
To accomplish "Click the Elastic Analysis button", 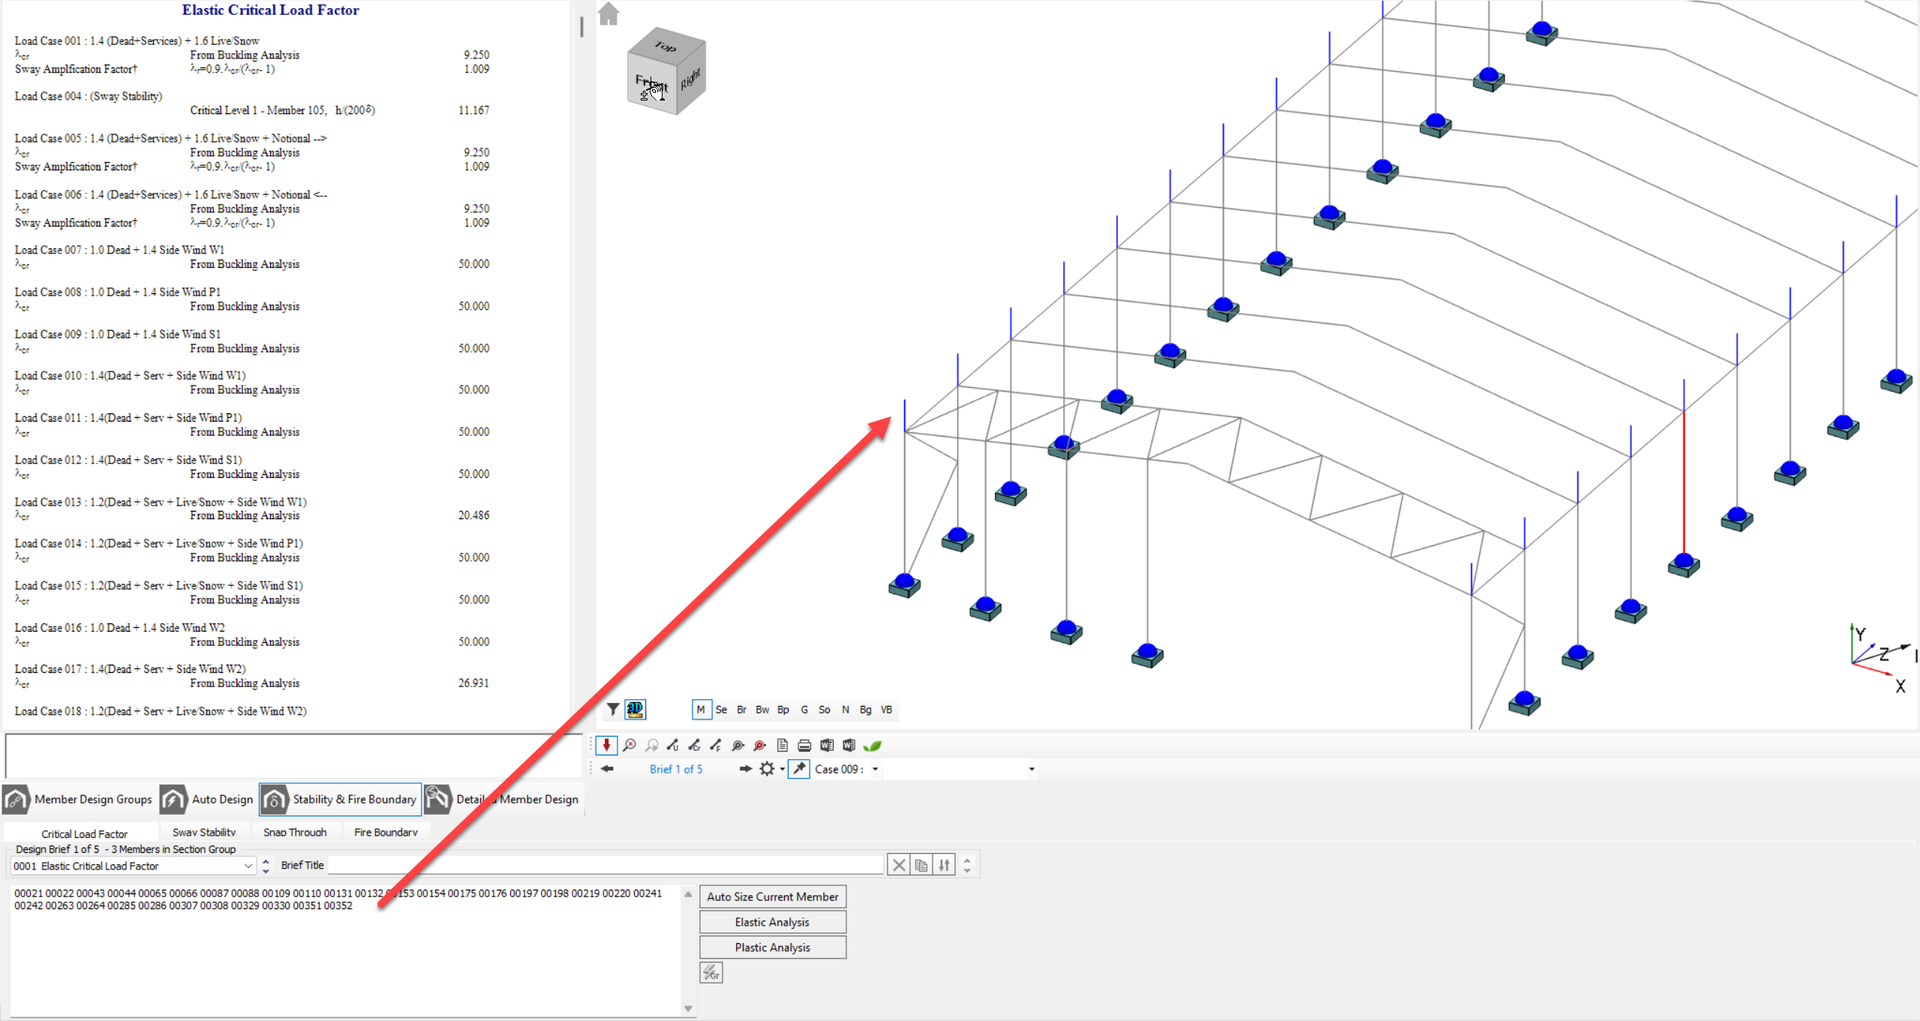I will 772,922.
